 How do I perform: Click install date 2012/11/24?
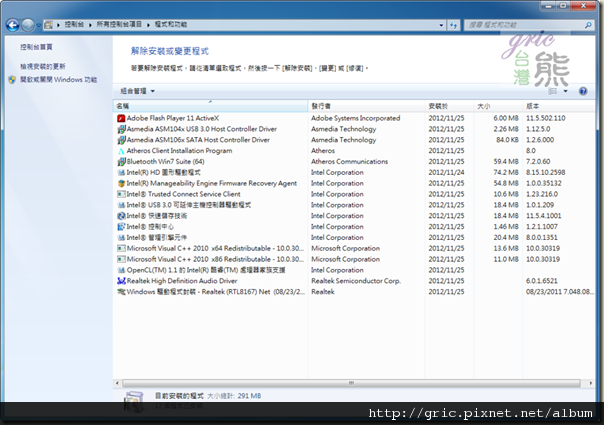[x=446, y=173]
